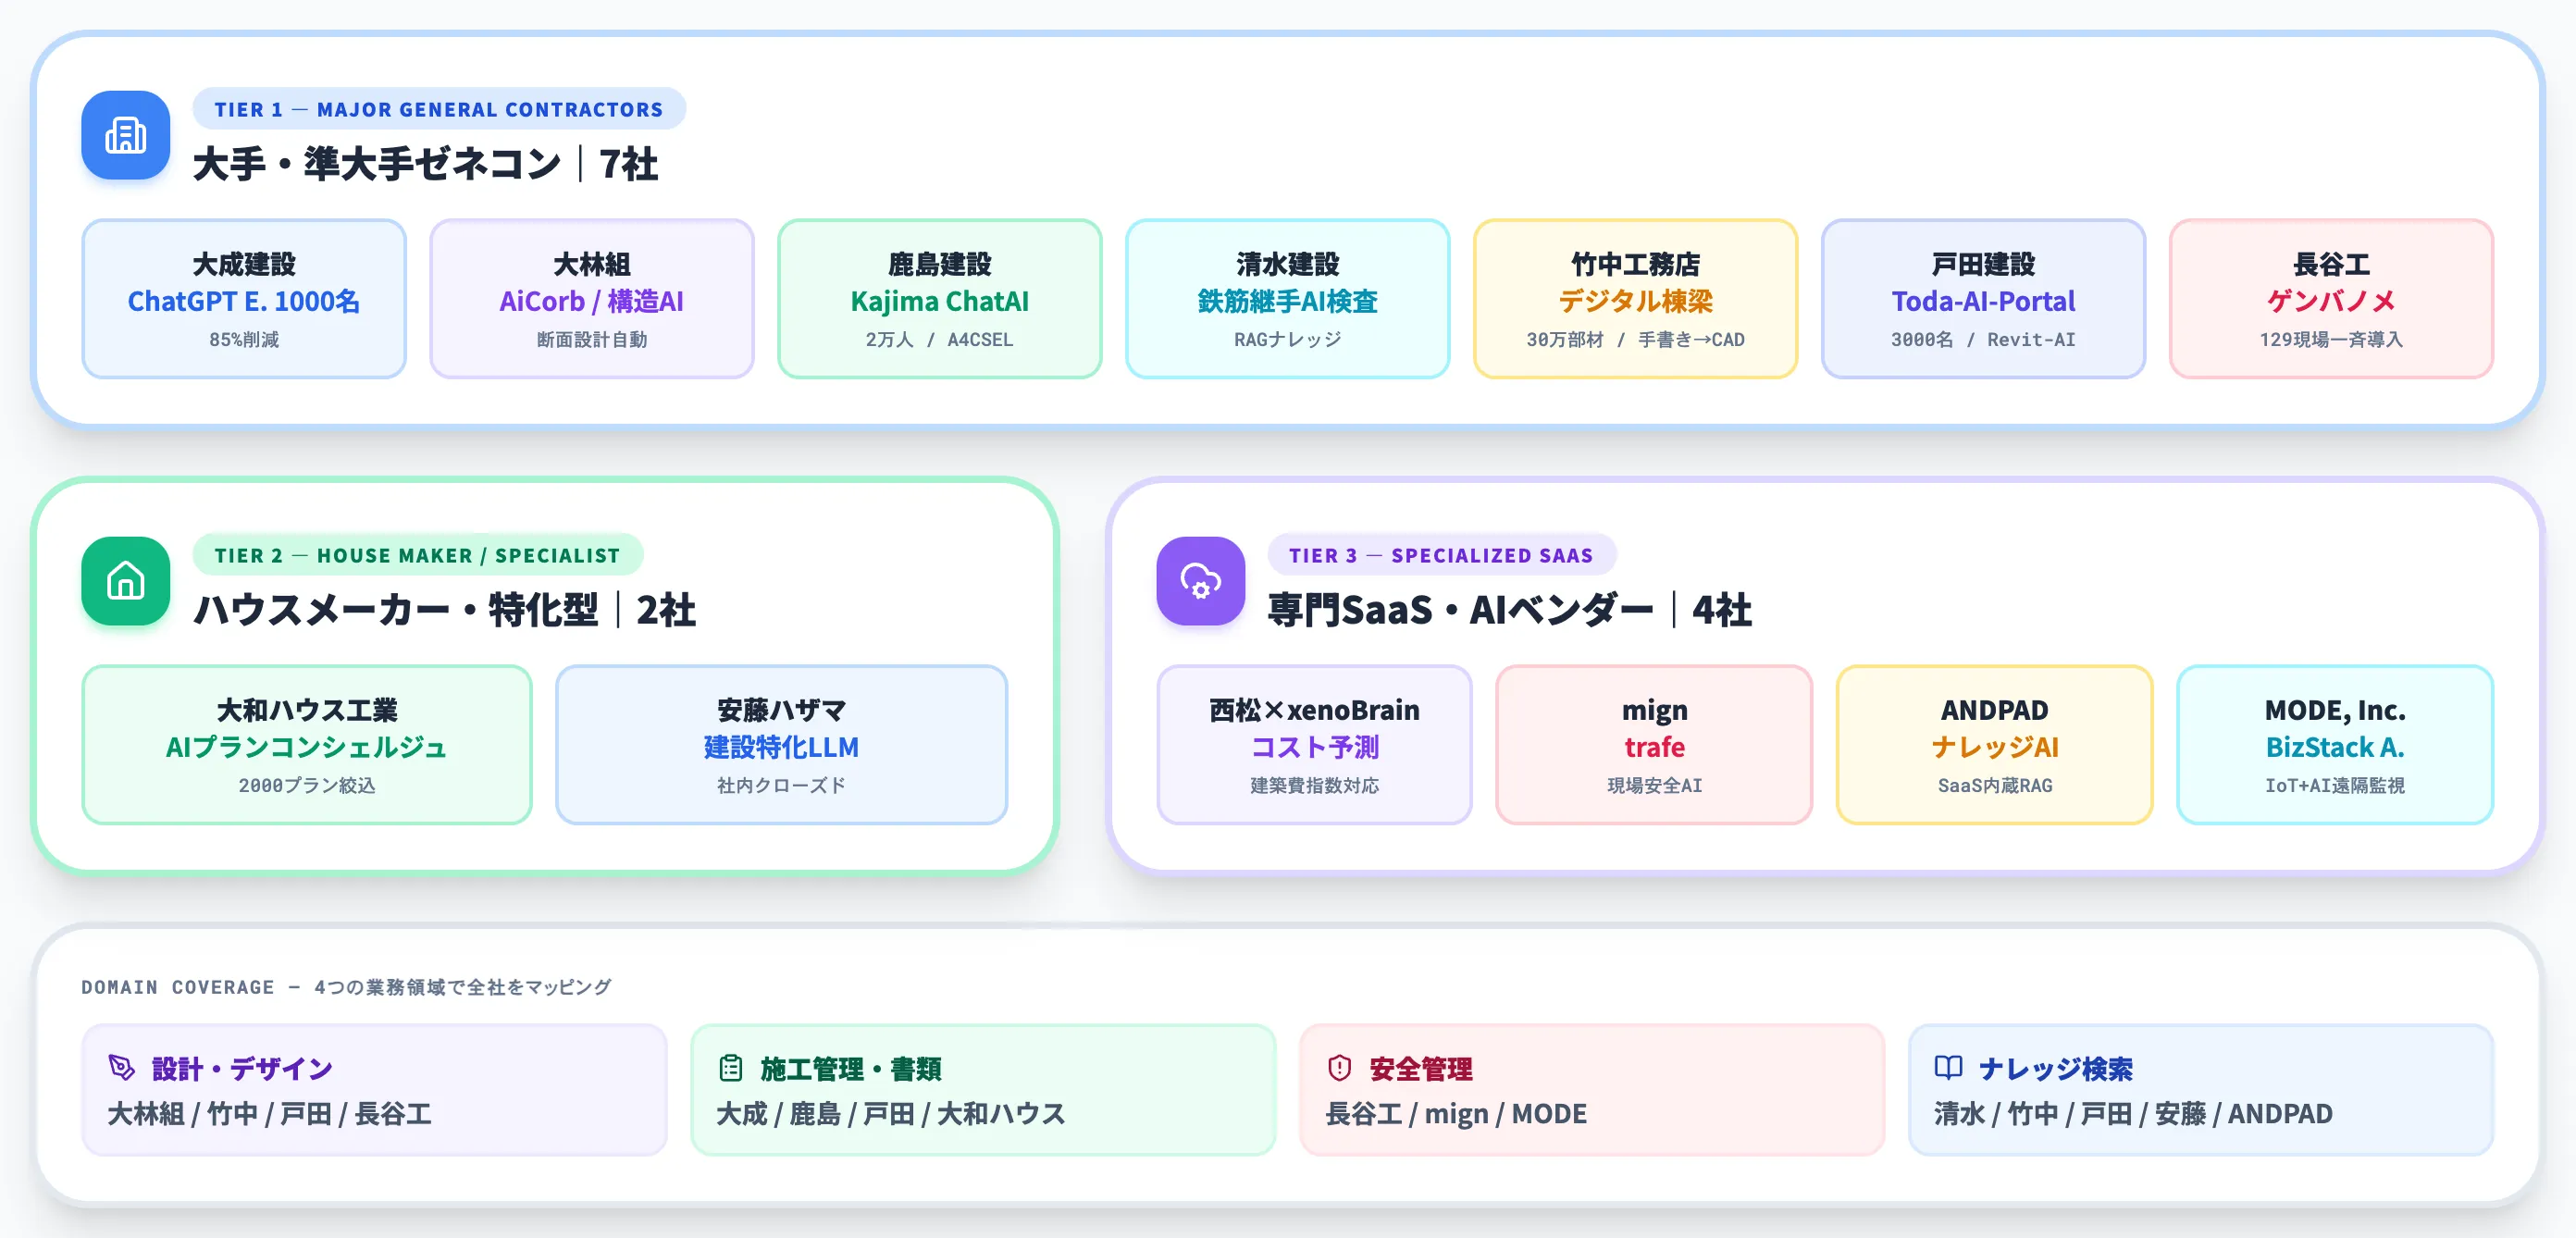2576x1238 pixels.
Task: Click the ナレッジ検索 domain title
Action: (x=2055, y=1069)
